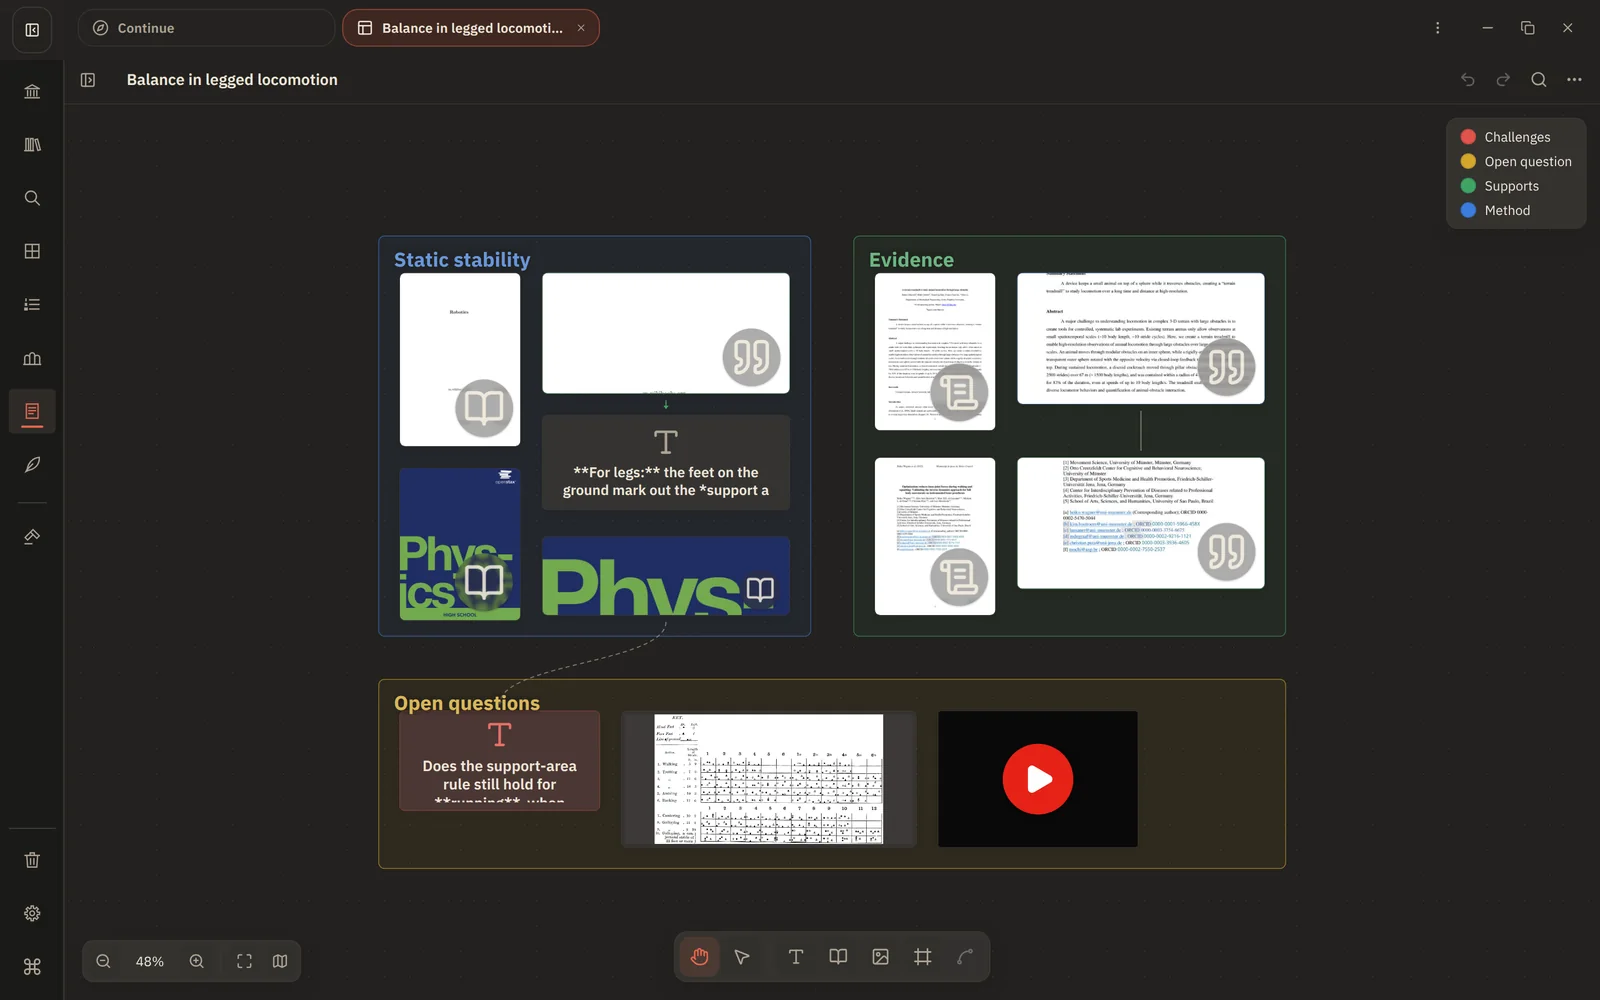
Task: Switch to the Continue tab
Action: (x=206, y=28)
